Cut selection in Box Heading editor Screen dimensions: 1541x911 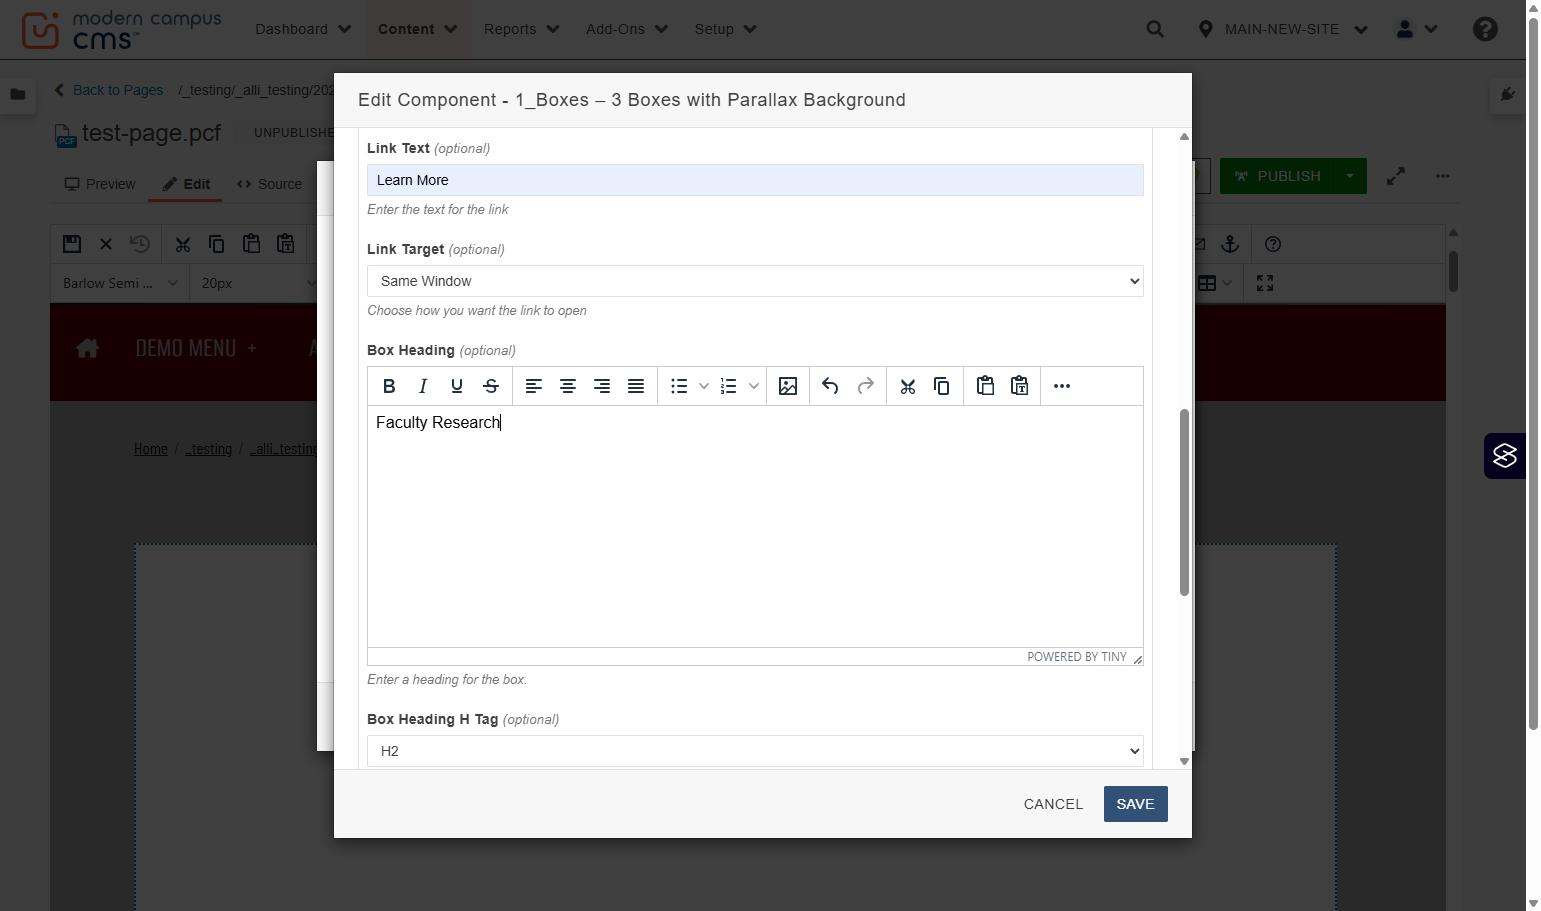click(x=908, y=386)
